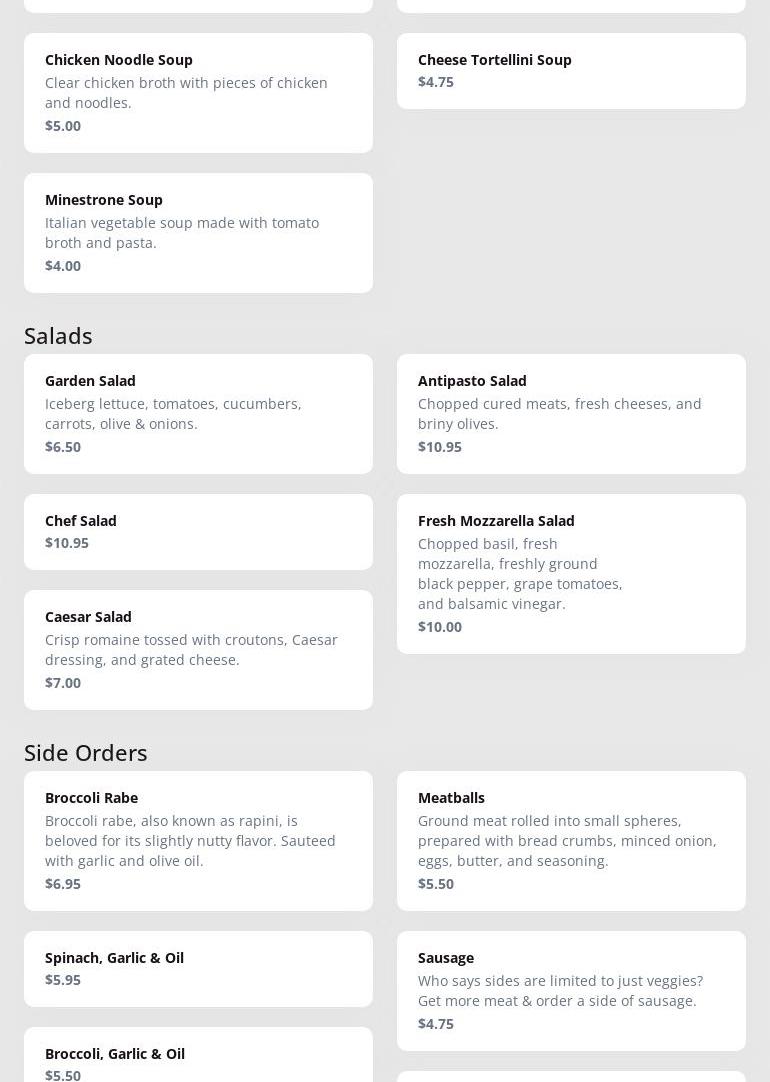Screen dimensions: 770x1082
Task: Select the Antipasto Salad item
Action: pyautogui.click(x=571, y=414)
